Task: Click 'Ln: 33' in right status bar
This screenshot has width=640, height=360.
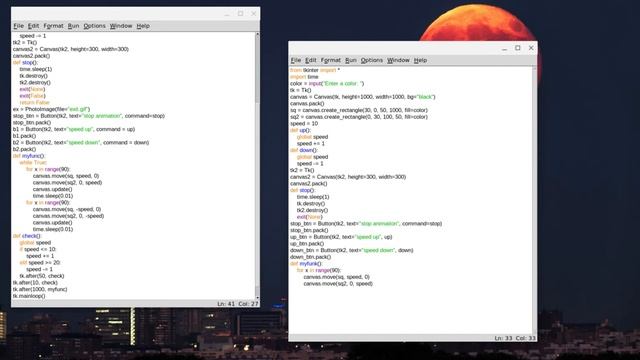Action: pos(503,338)
